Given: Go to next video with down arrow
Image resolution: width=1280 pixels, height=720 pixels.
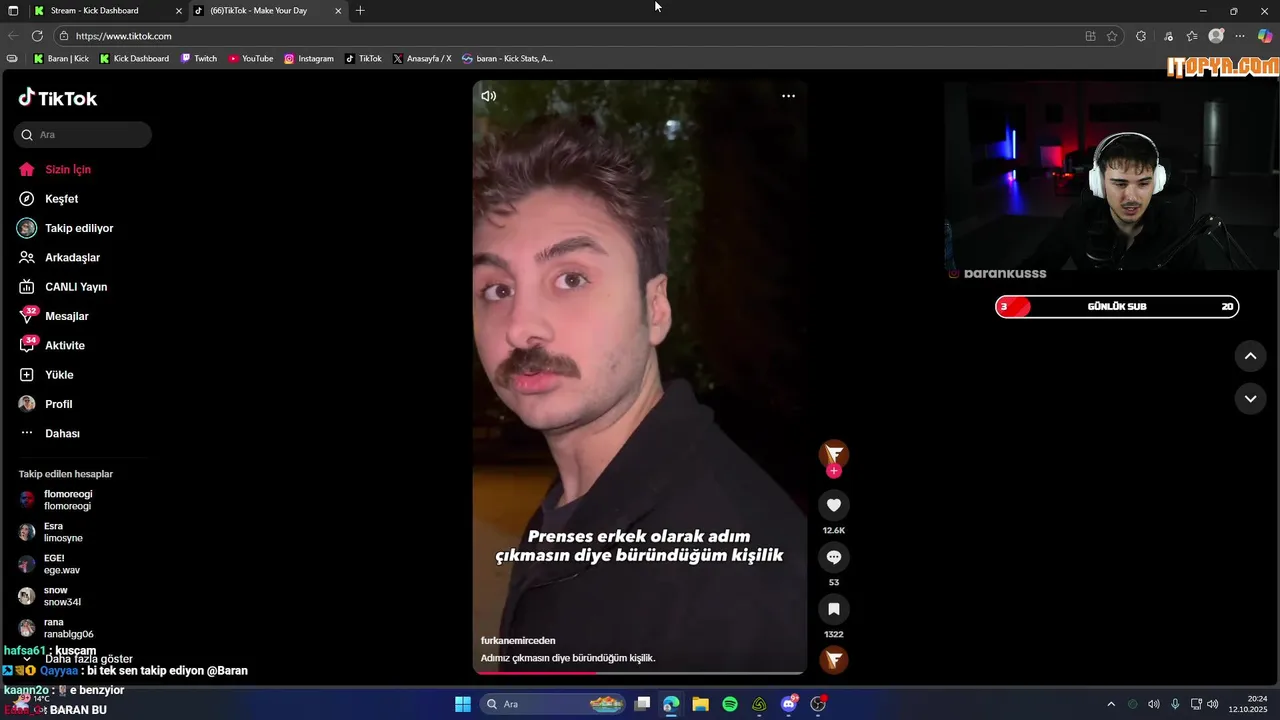Looking at the screenshot, I should 1250,399.
